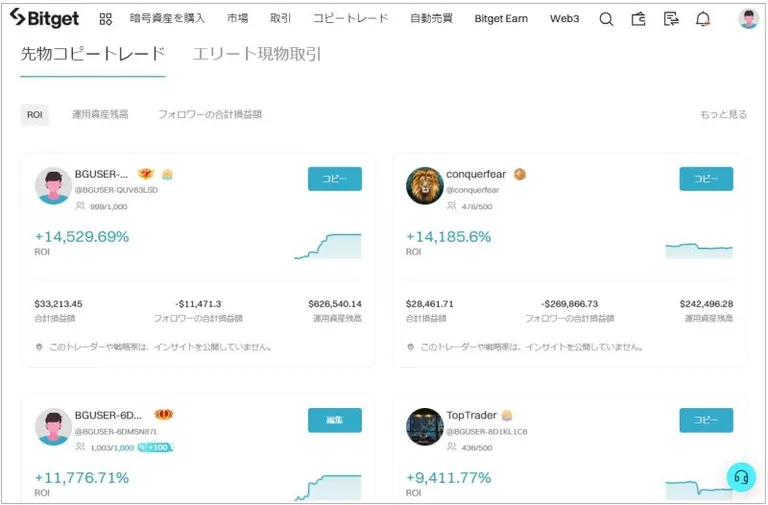This screenshot has width=768, height=505.
Task: Click the $242,496.28 assets value
Action: pyautogui.click(x=706, y=304)
